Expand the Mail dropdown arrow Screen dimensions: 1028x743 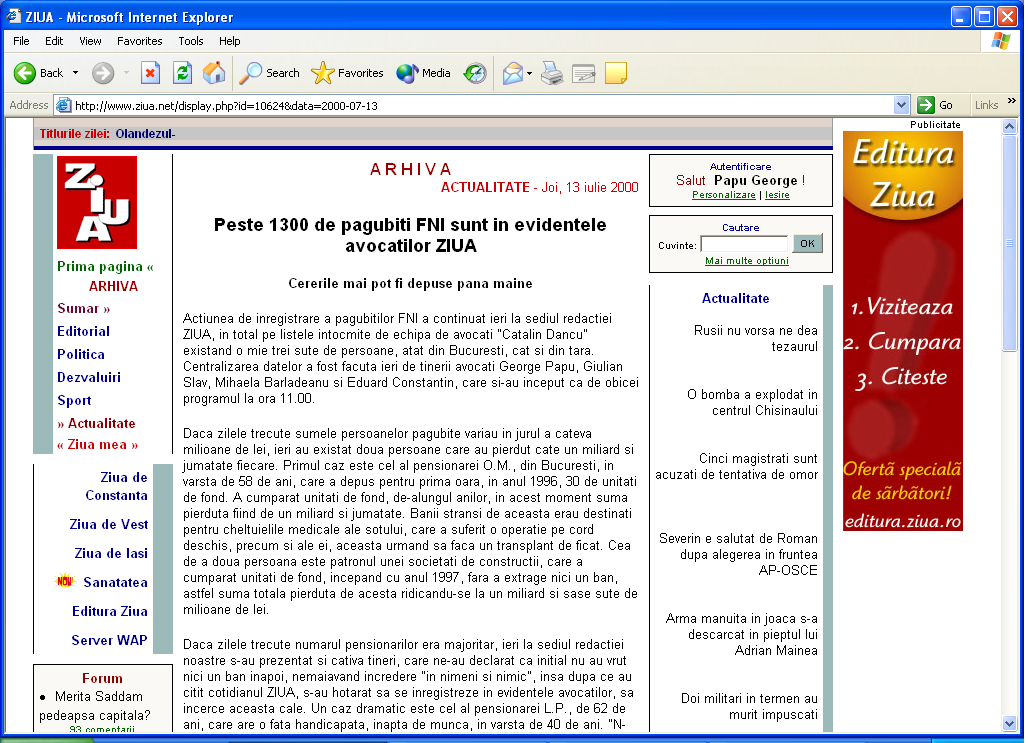coord(529,73)
